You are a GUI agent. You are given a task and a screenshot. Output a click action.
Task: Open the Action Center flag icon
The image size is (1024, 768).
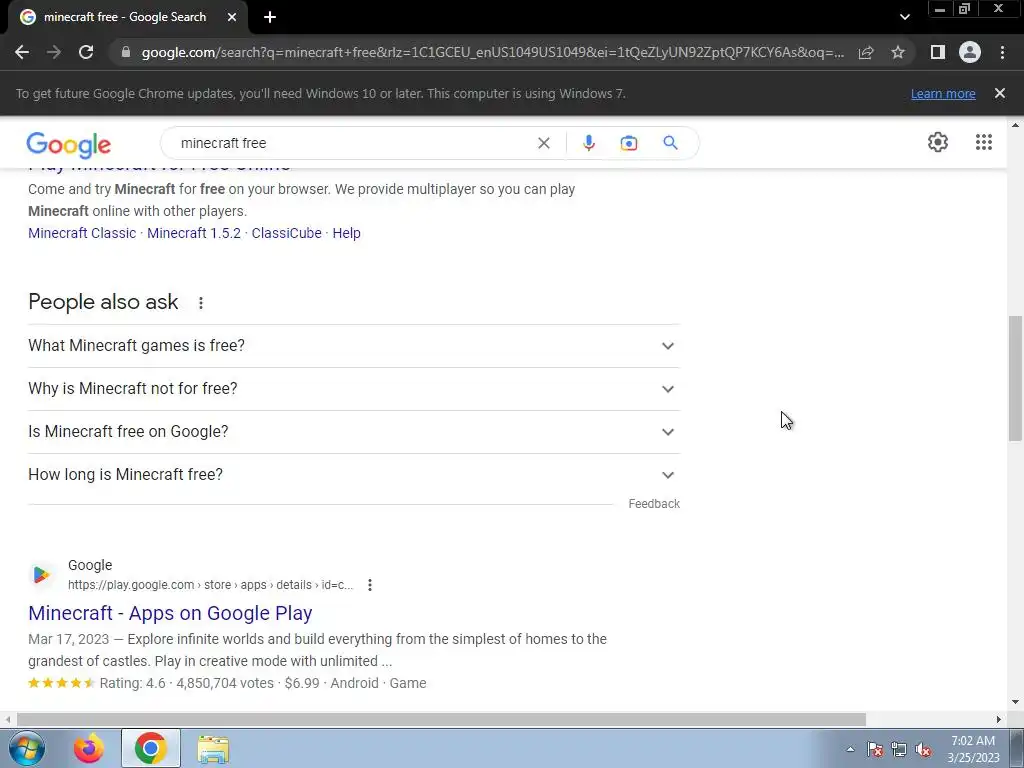[875, 749]
